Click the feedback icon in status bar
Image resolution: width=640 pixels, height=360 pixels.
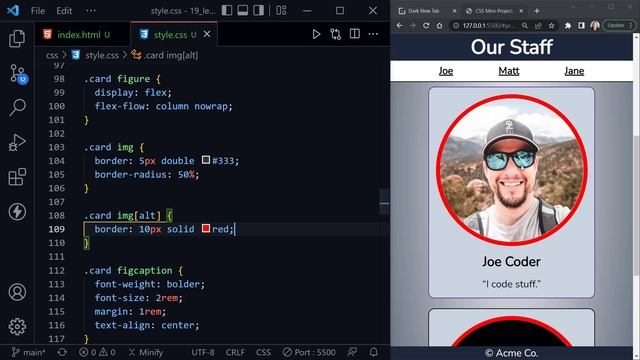(352, 352)
